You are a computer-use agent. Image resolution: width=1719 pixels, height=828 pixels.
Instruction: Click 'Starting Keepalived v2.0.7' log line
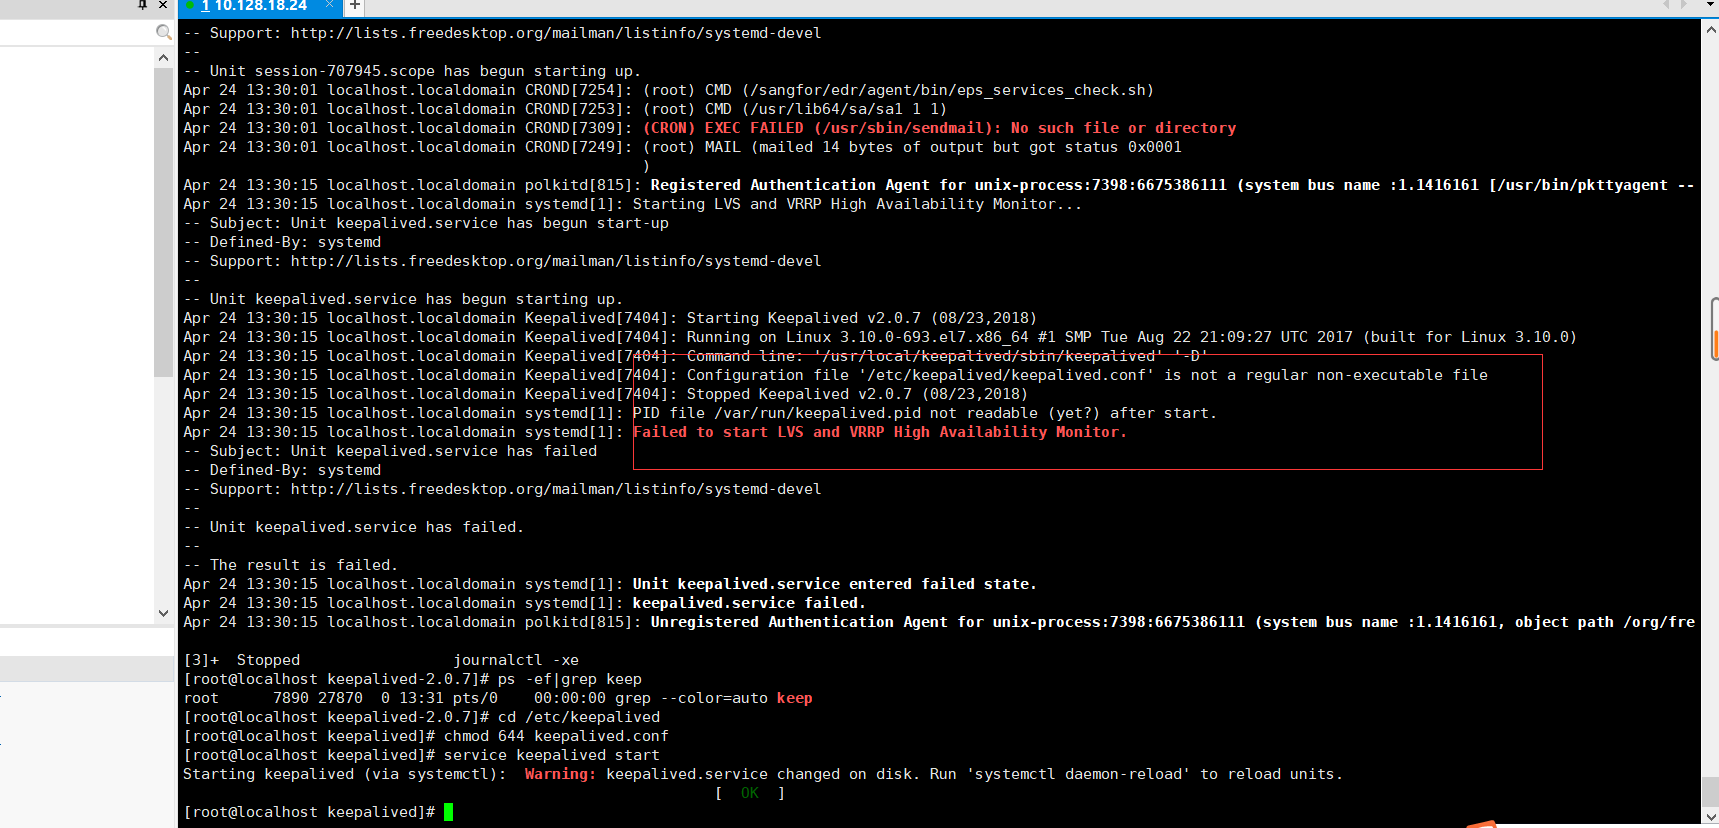click(862, 318)
